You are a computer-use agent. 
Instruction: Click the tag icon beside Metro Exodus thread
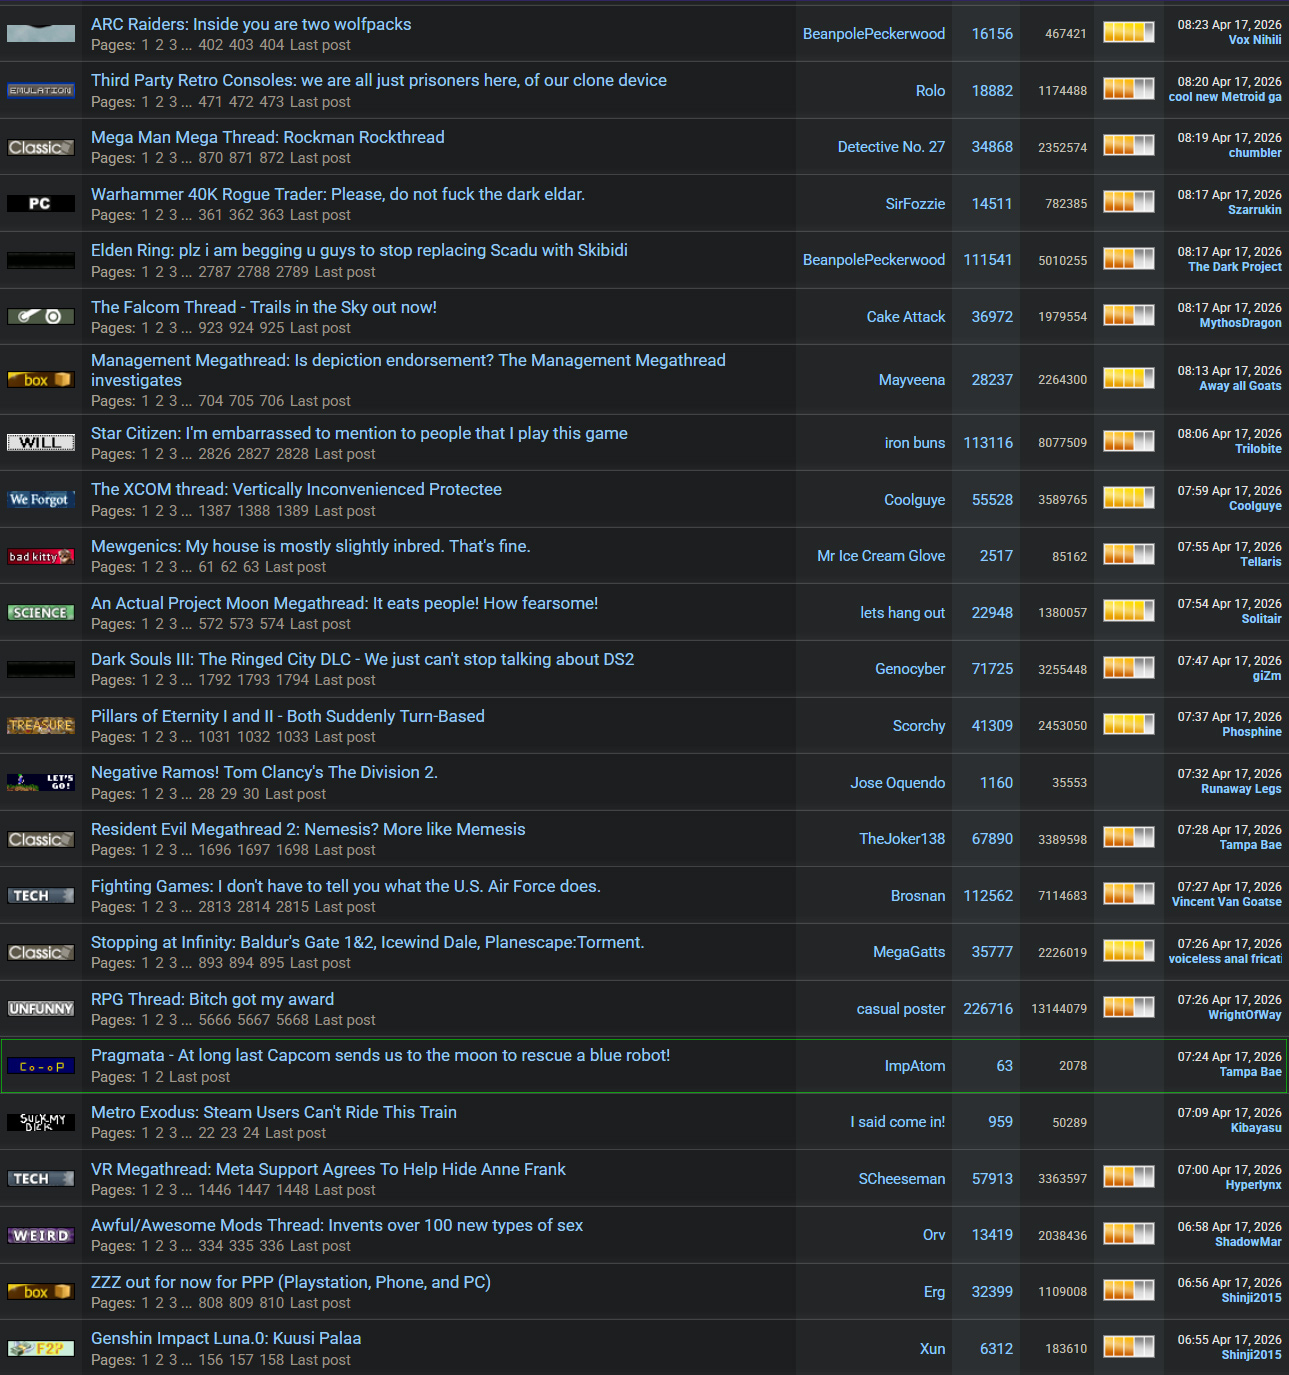(x=41, y=1123)
